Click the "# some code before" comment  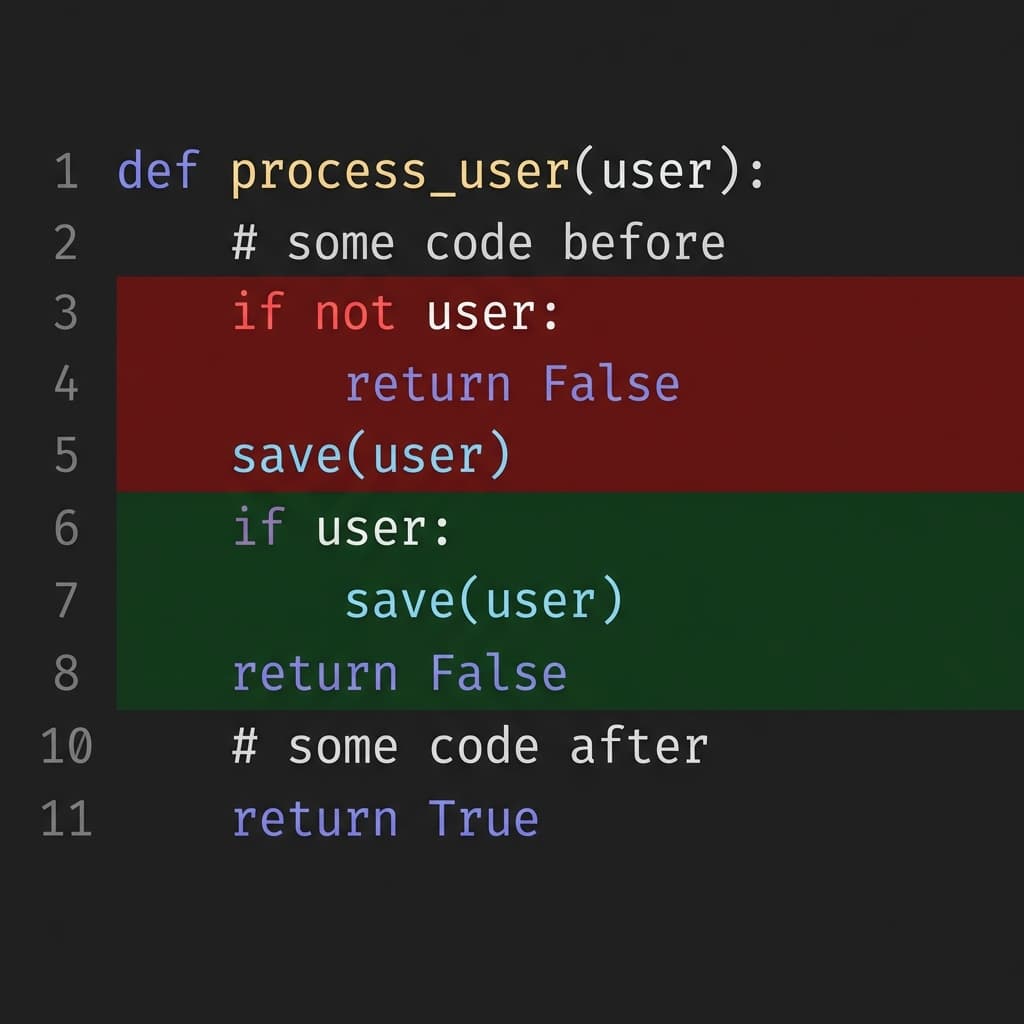pos(478,243)
